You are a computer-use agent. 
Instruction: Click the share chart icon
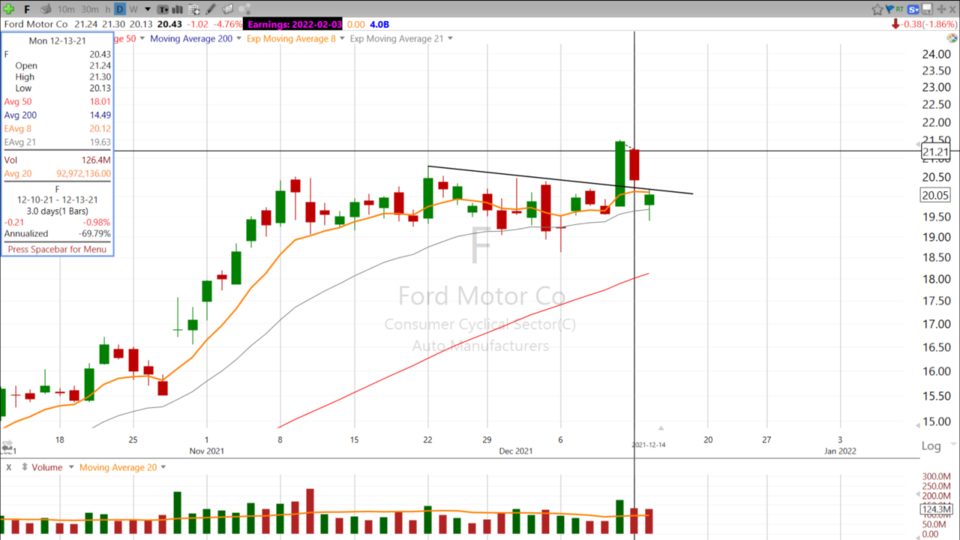(x=244, y=9)
